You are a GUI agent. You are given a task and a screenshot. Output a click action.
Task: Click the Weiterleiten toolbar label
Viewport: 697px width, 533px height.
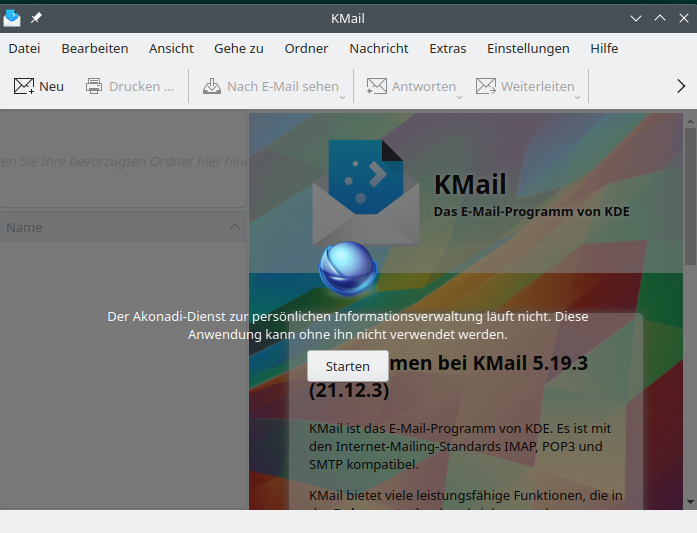[537, 86]
